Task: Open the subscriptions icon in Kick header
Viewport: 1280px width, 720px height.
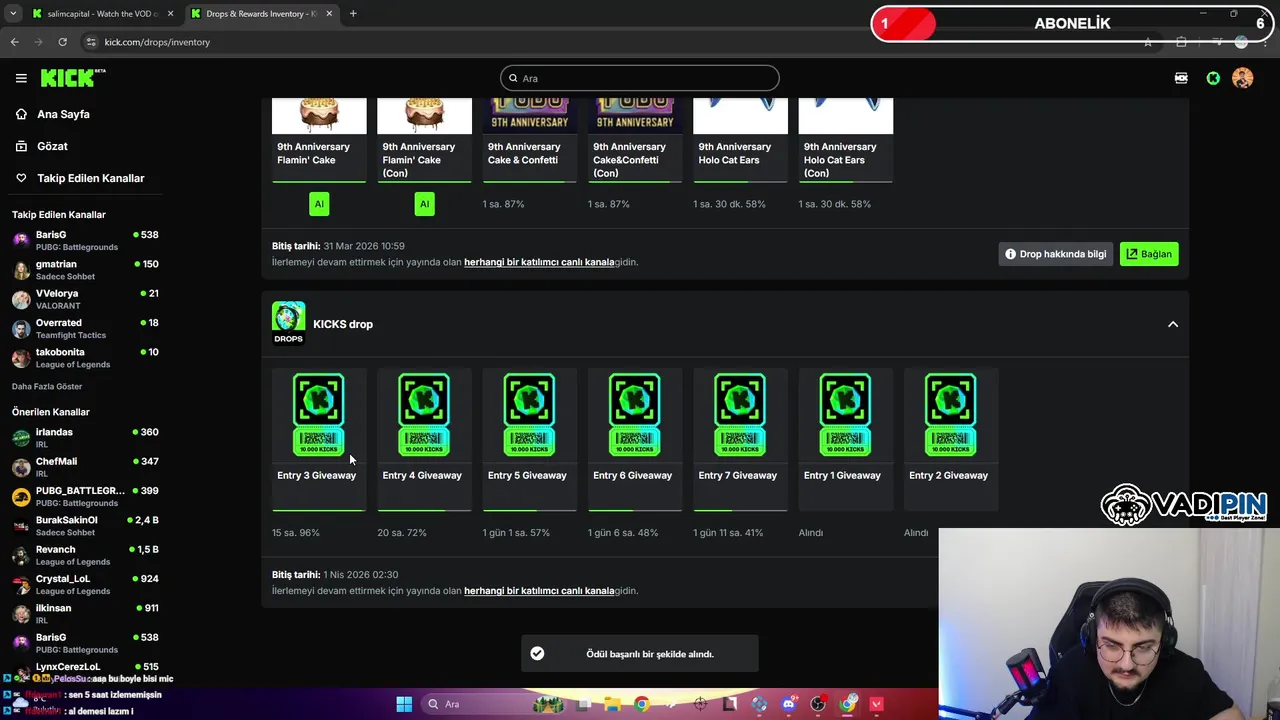Action: click(x=1181, y=78)
